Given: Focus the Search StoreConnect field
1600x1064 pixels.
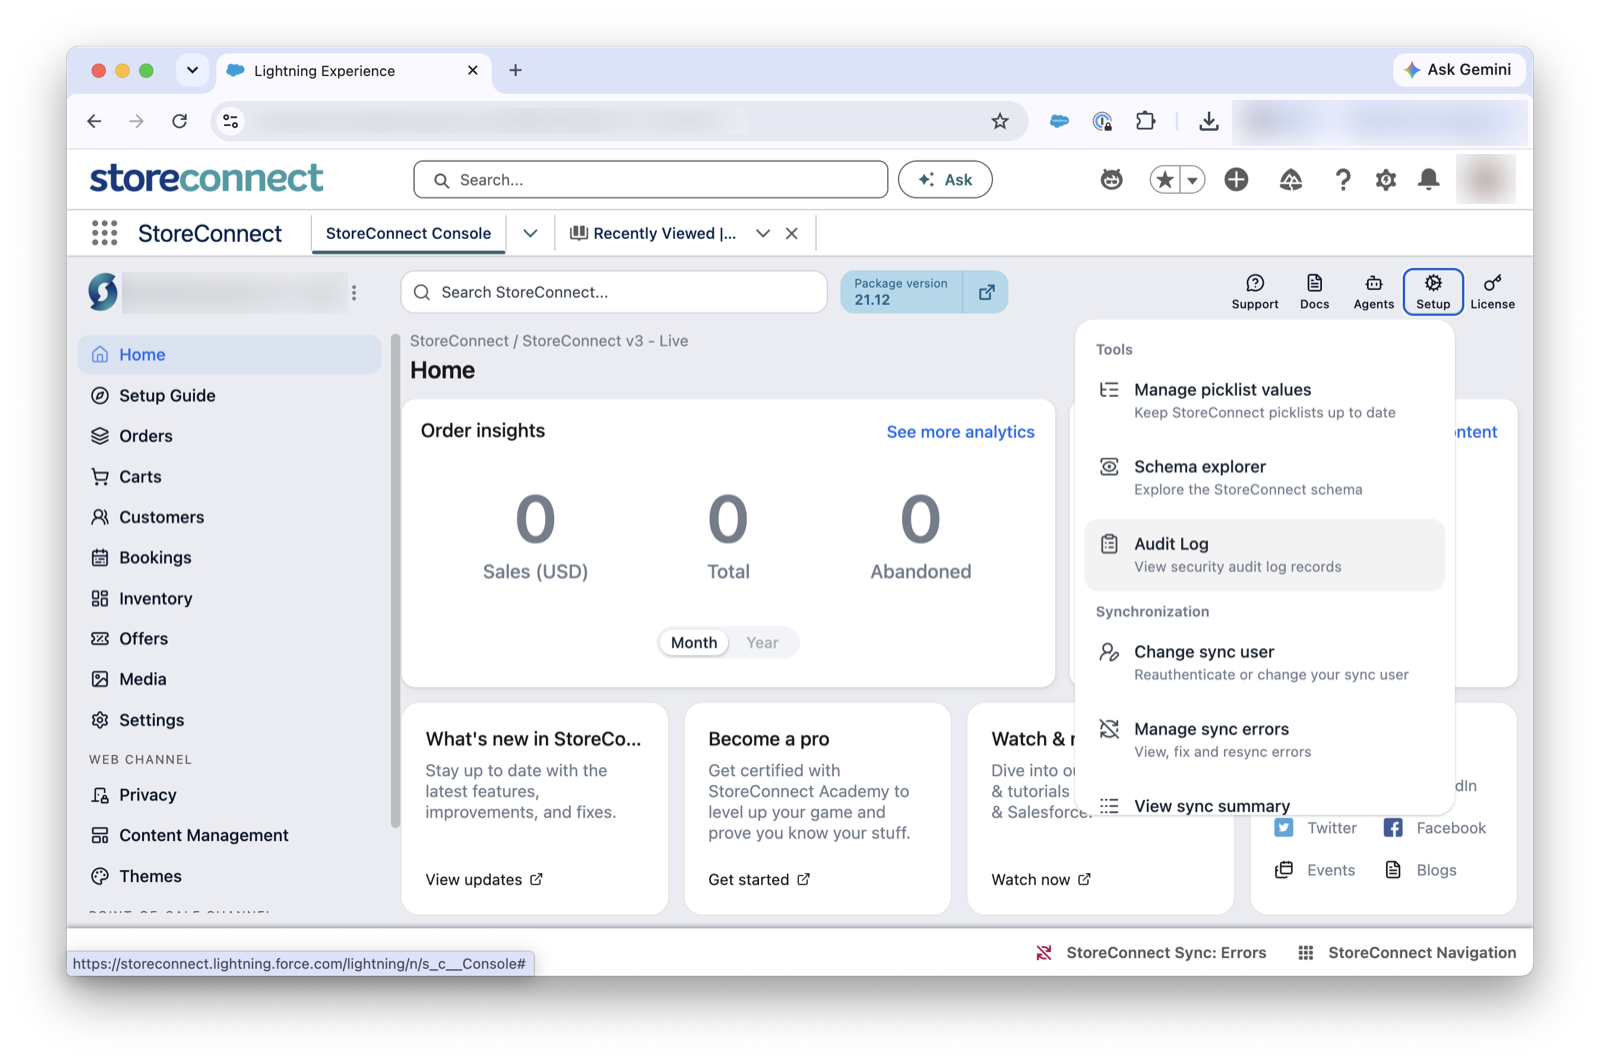Looking at the screenshot, I should 614,292.
